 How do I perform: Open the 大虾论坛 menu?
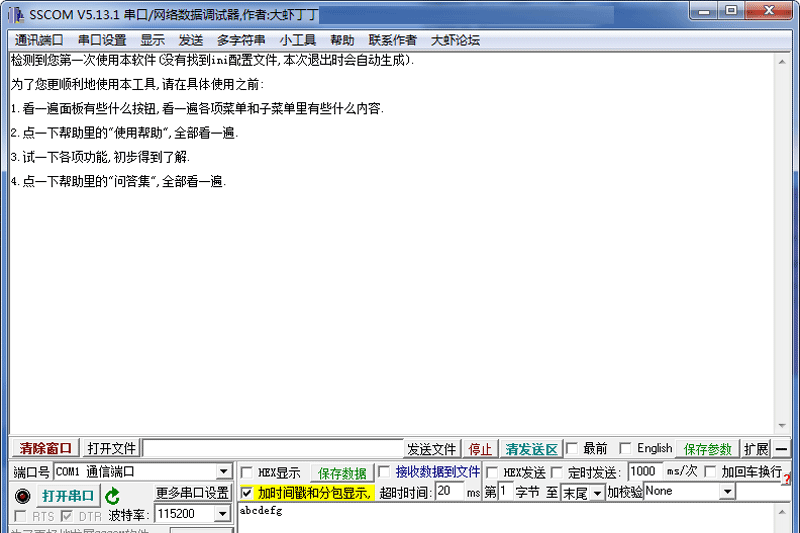(455, 40)
